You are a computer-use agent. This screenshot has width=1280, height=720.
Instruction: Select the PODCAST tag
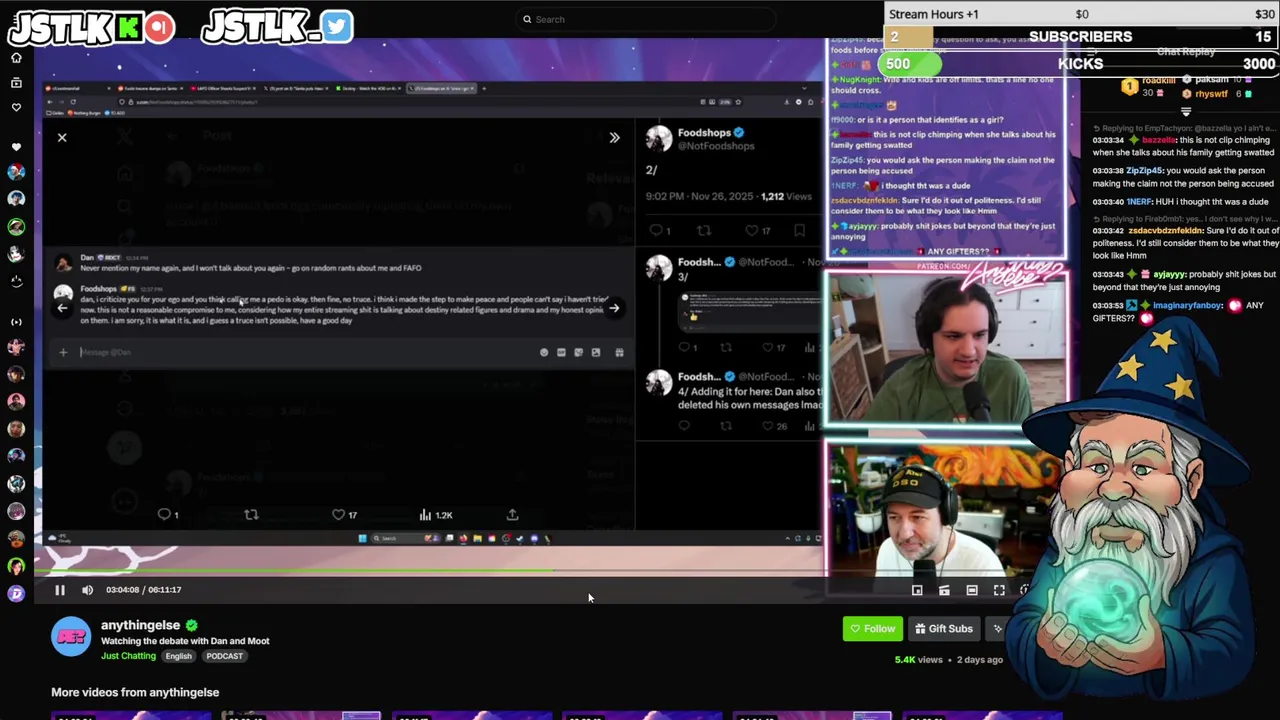tap(224, 656)
